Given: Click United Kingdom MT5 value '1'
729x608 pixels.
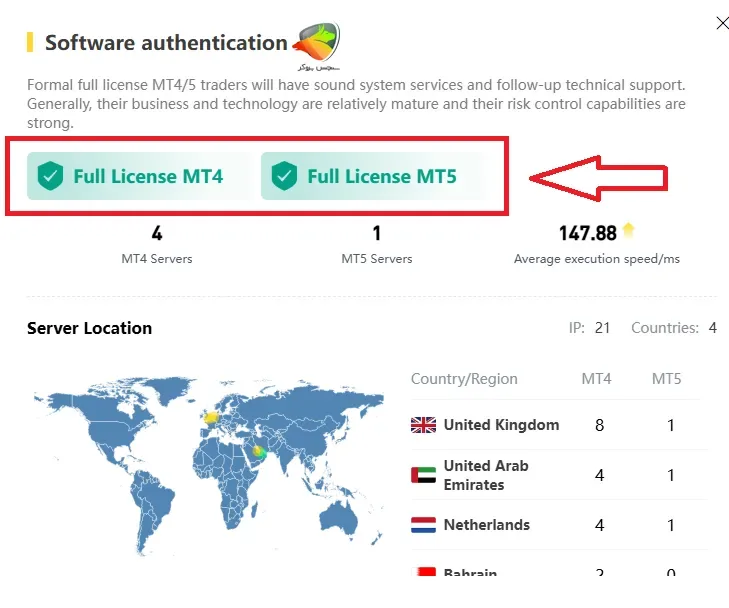Looking at the screenshot, I should click(671, 425).
